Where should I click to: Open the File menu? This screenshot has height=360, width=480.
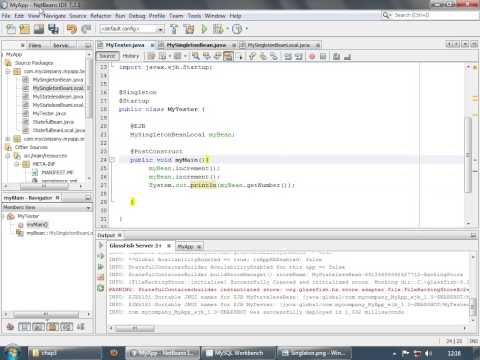point(6,16)
